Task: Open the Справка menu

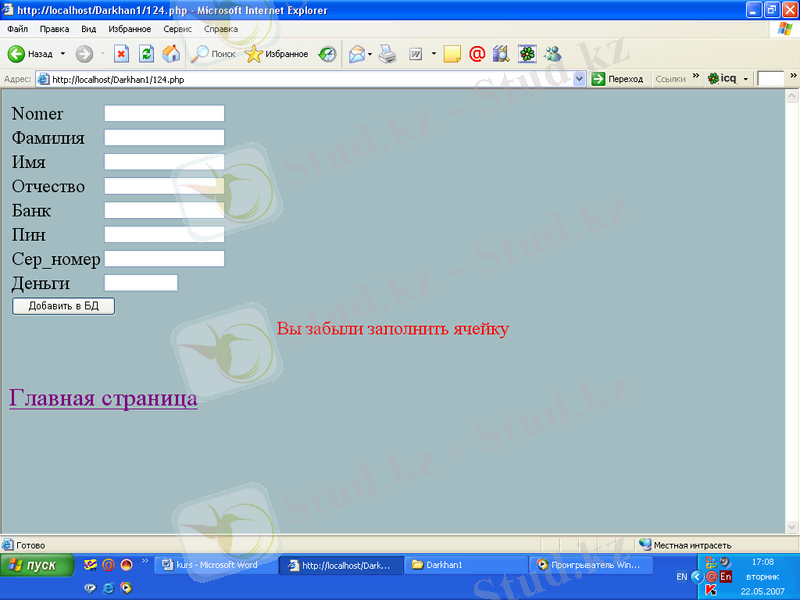Action: (x=221, y=29)
